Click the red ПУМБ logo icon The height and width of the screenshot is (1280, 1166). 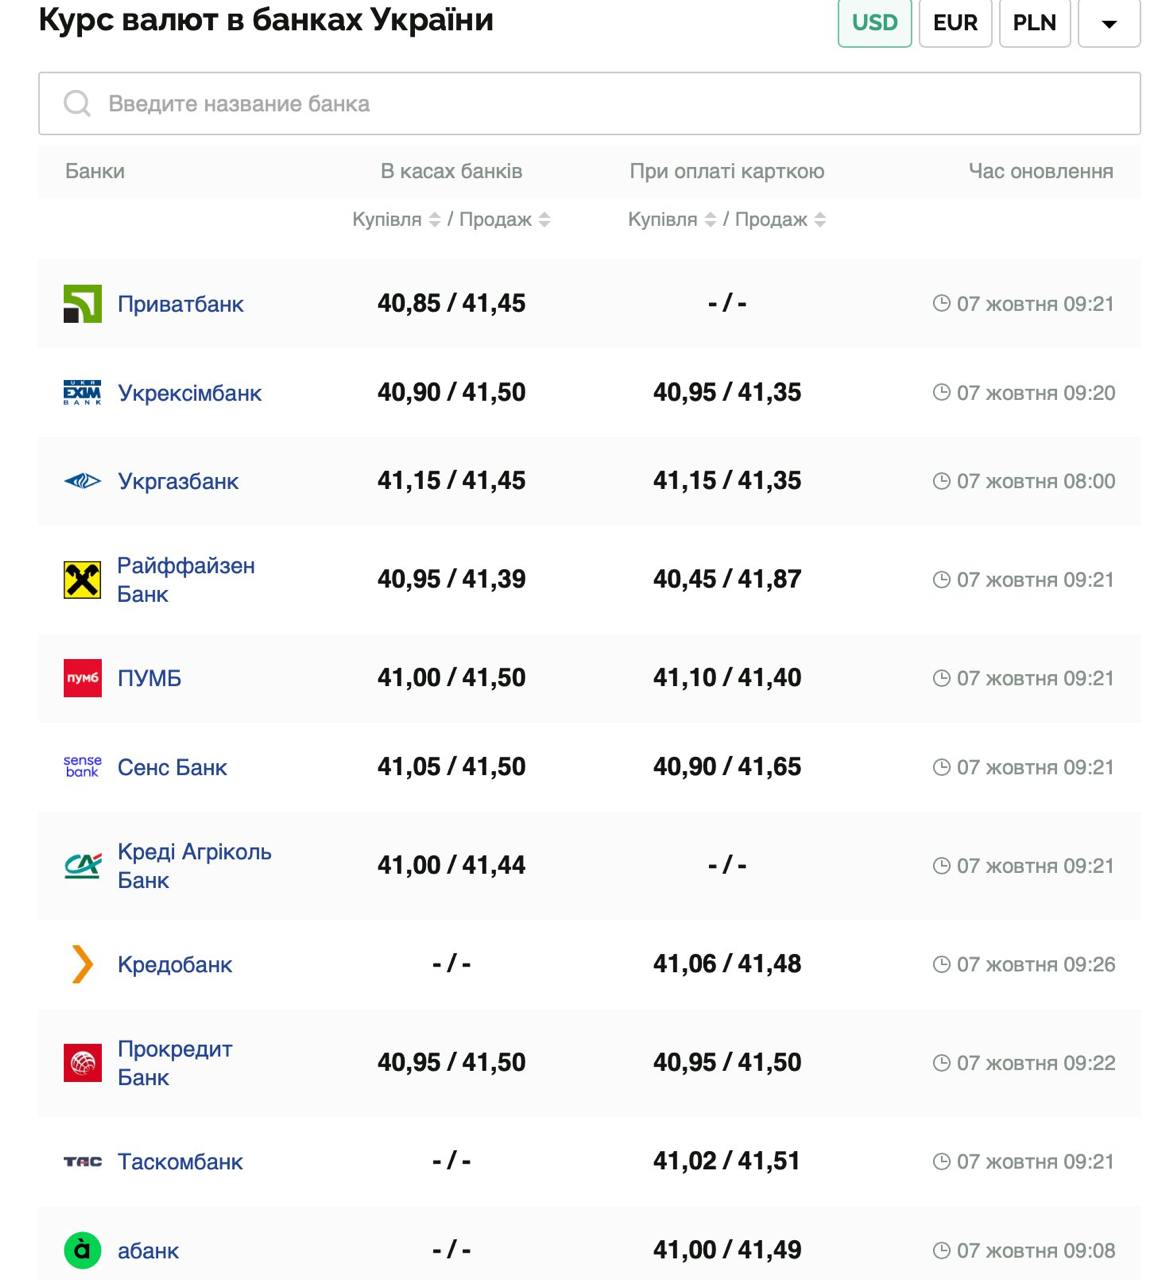click(x=82, y=678)
